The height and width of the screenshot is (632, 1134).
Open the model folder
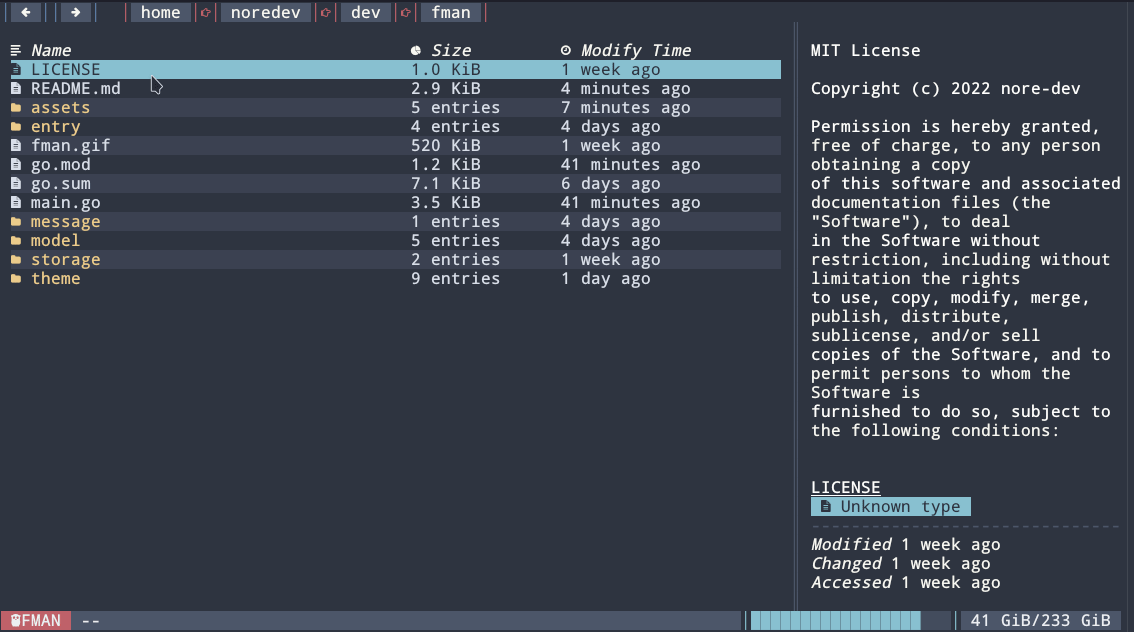pyautogui.click(x=55, y=241)
